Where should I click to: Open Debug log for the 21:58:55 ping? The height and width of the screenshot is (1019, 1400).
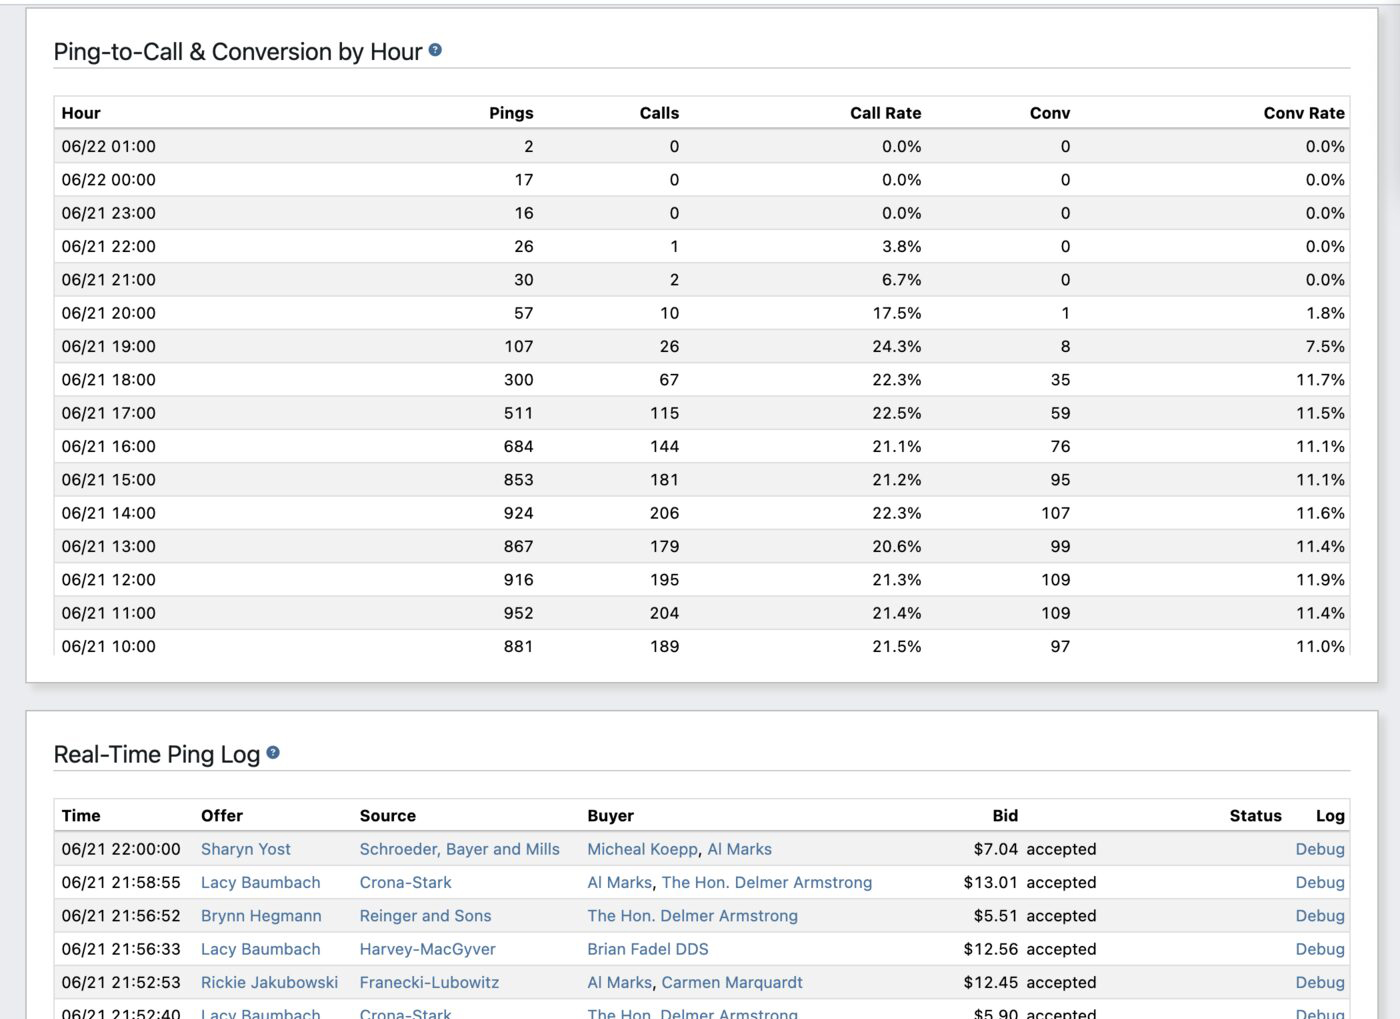point(1320,882)
